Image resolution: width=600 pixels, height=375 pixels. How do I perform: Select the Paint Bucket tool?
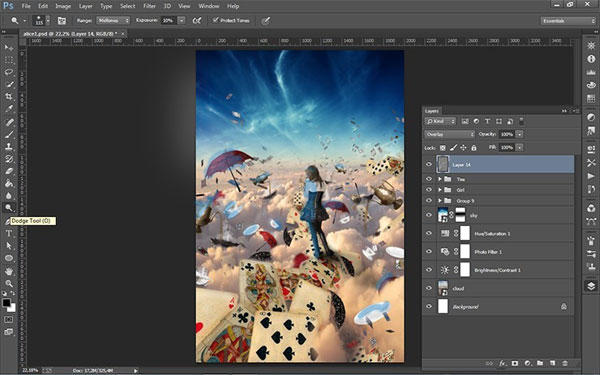[8, 183]
